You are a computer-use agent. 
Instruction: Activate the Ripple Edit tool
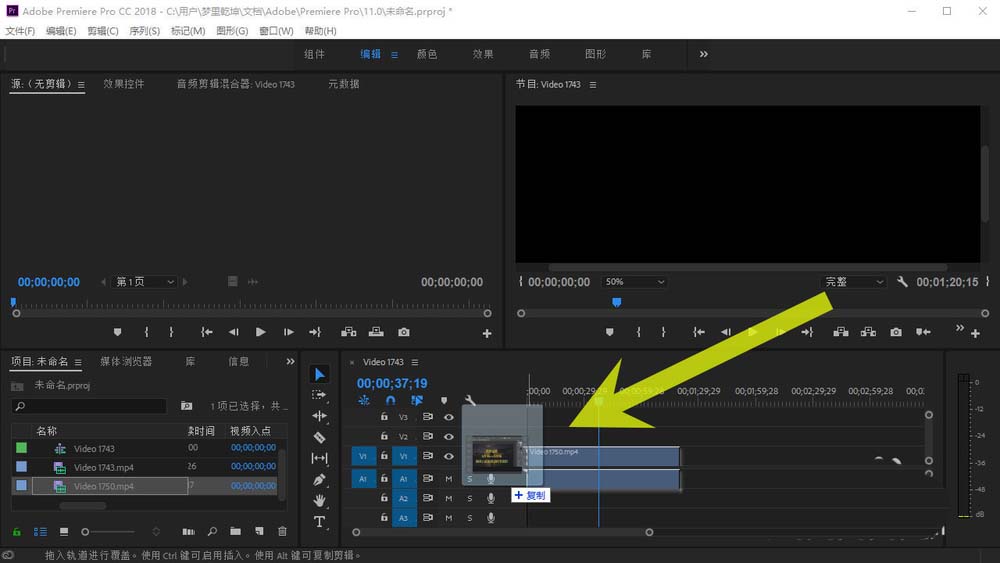click(x=320, y=416)
